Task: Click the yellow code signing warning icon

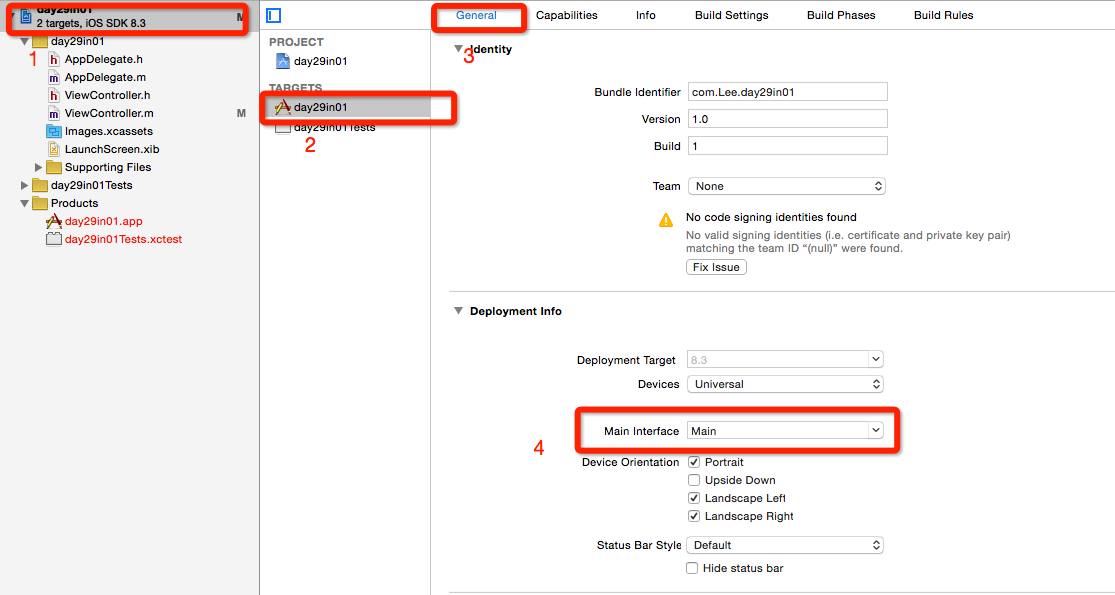Action: tap(666, 220)
